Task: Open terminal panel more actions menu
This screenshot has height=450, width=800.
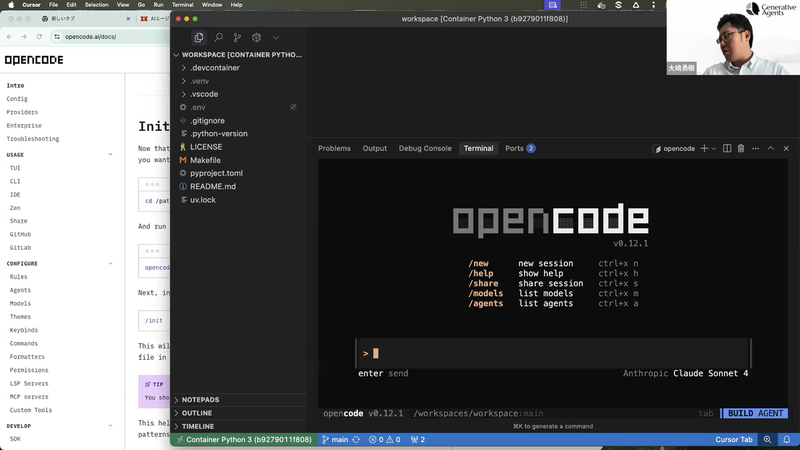Action: (x=756, y=148)
